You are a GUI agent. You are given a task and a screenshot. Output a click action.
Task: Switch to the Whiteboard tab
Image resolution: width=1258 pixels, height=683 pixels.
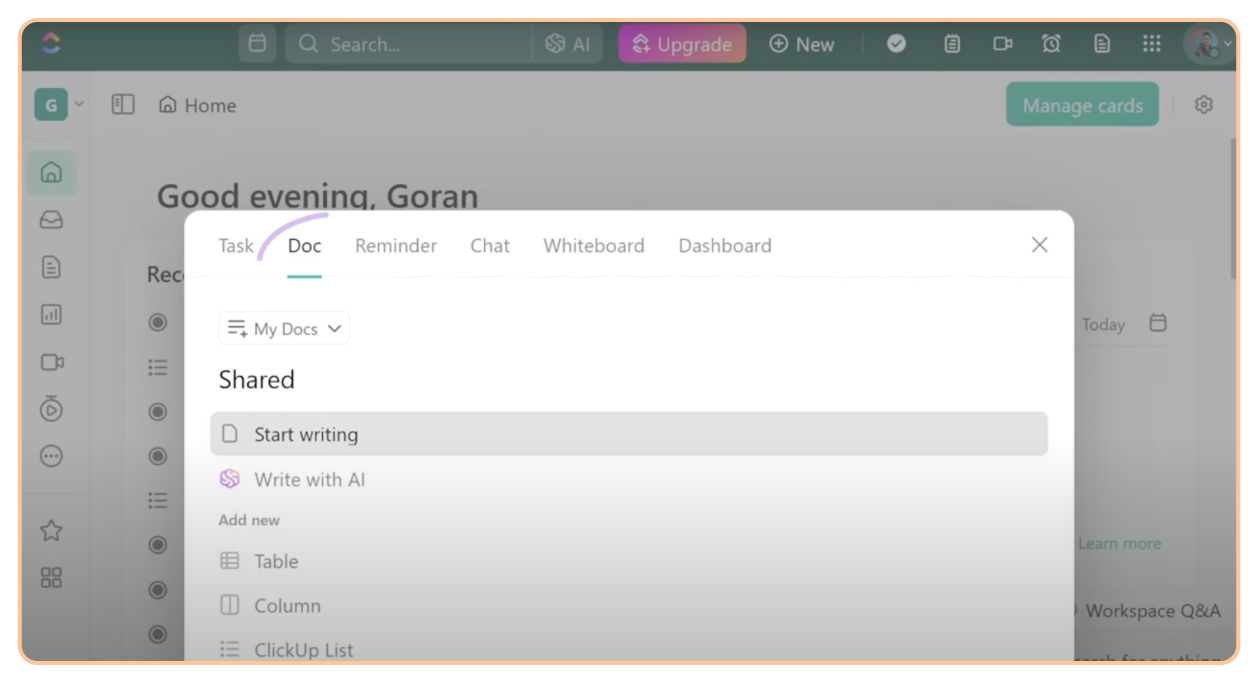(593, 245)
